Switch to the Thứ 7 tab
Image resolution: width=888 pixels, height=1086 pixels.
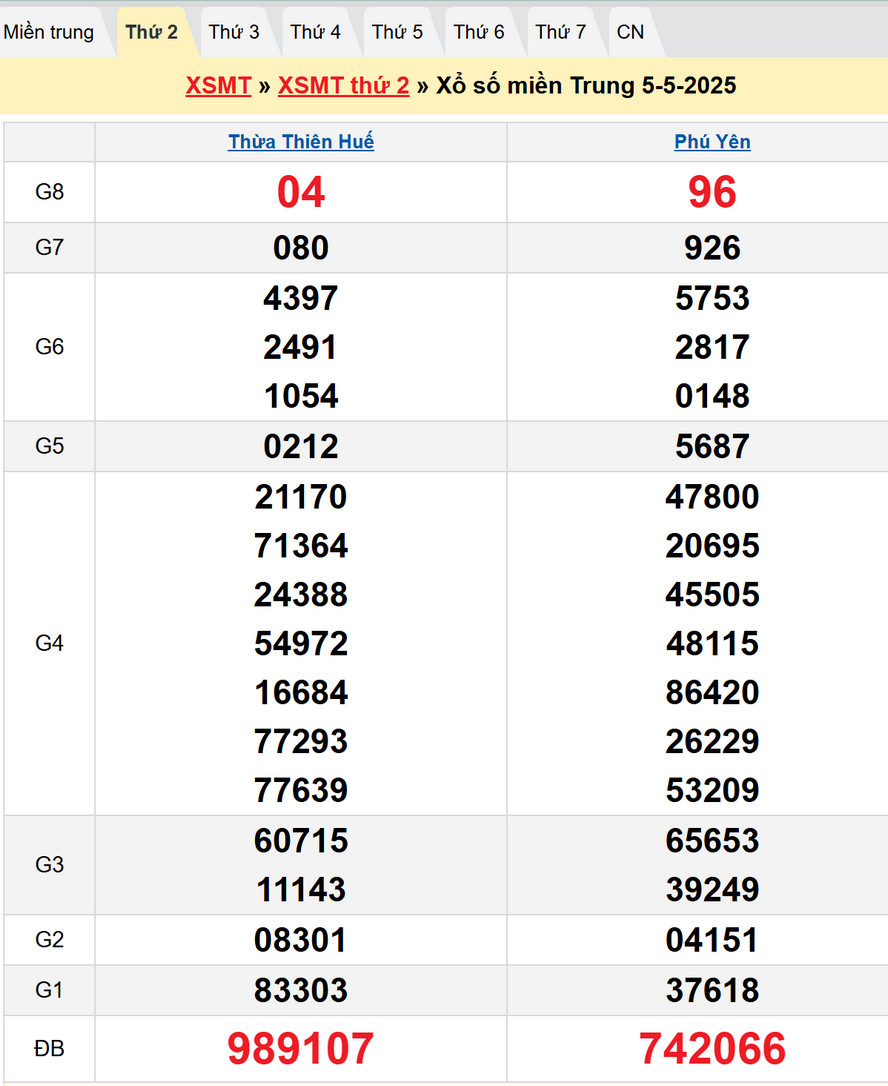pyautogui.click(x=561, y=32)
